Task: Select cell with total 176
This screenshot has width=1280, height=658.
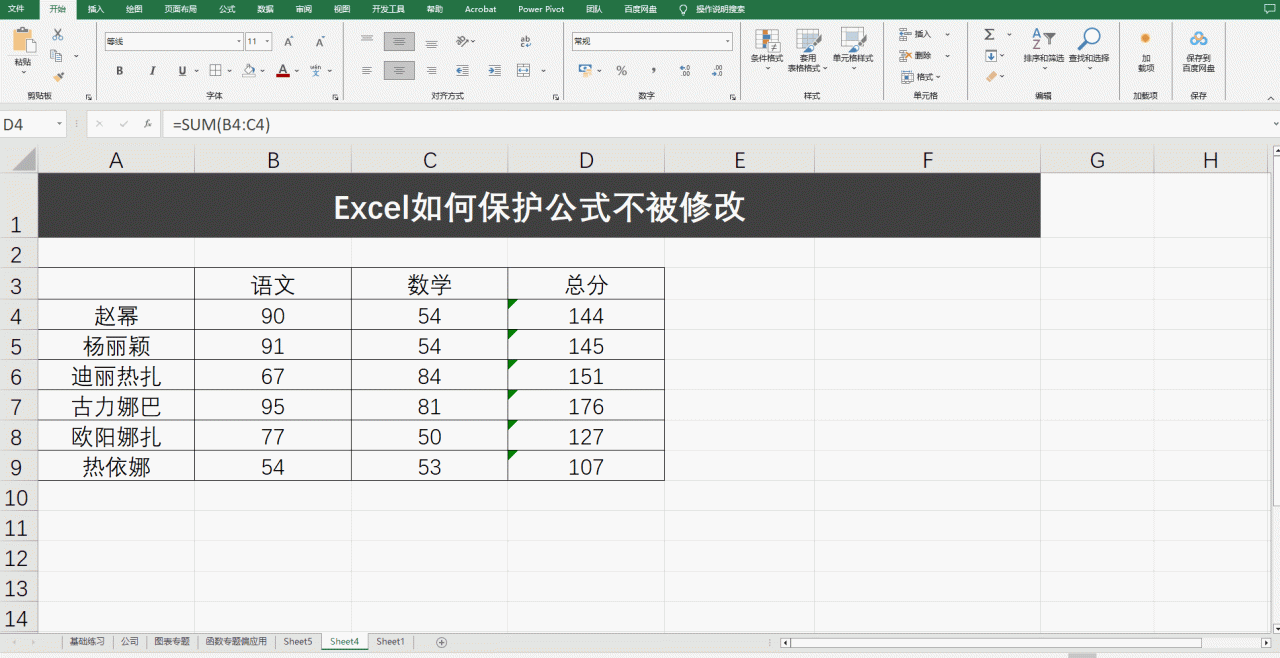Action: pos(586,406)
